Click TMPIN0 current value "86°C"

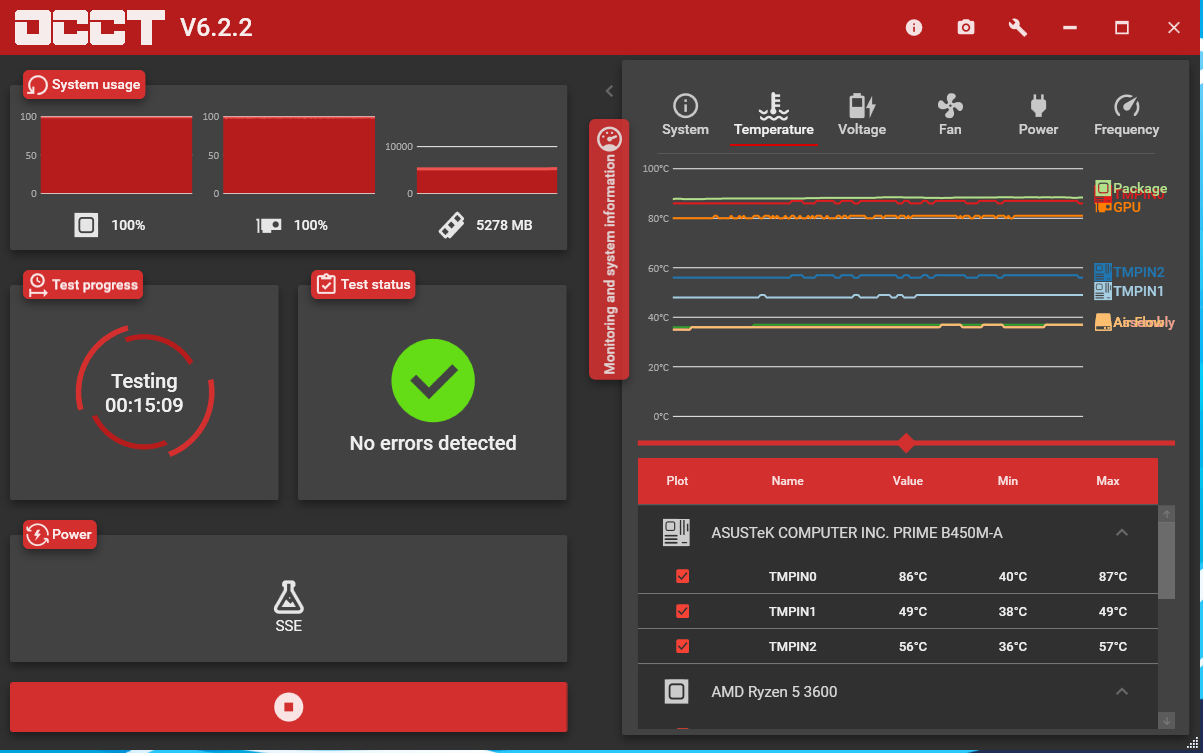point(913,577)
